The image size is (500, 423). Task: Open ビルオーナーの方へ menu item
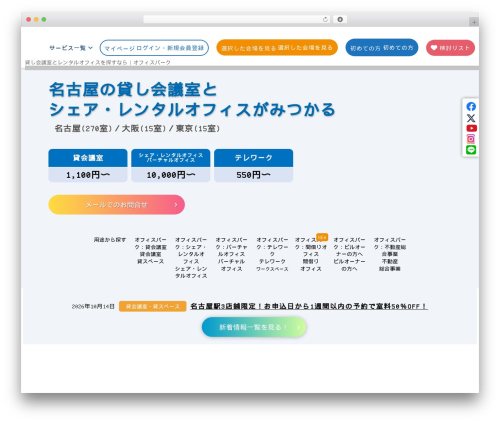349,254
